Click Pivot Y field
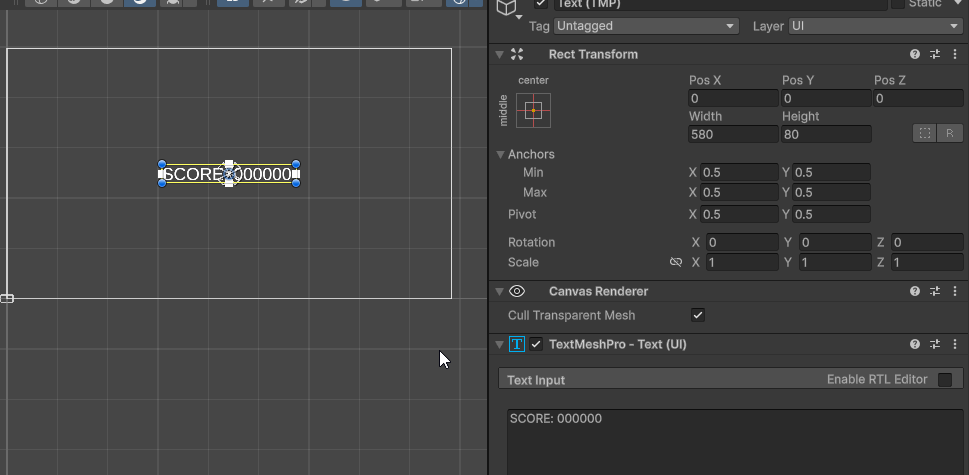Viewport: 969px width, 475px height. click(x=831, y=214)
